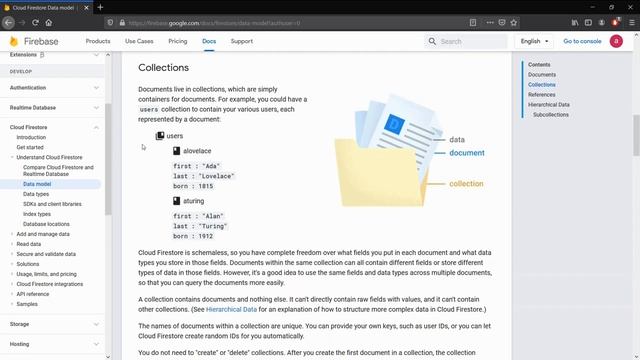Expand Read data sidebar item
This screenshot has height=360, width=640.
pos(12,244)
